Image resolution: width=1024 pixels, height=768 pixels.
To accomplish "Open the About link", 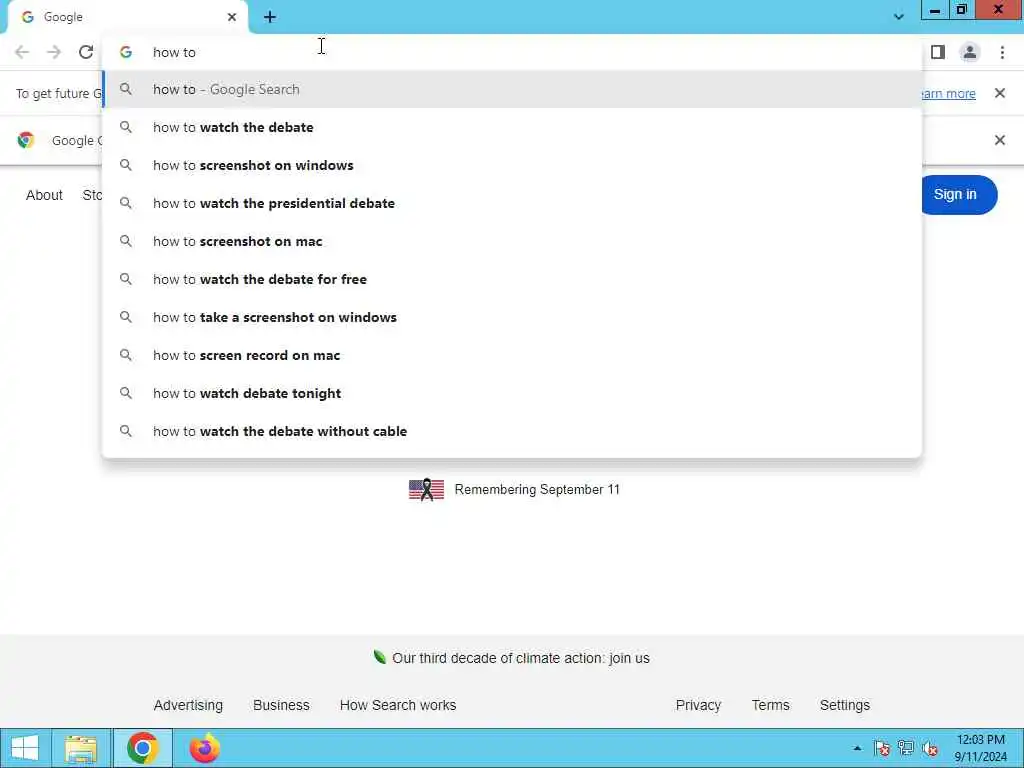I will click(44, 195).
